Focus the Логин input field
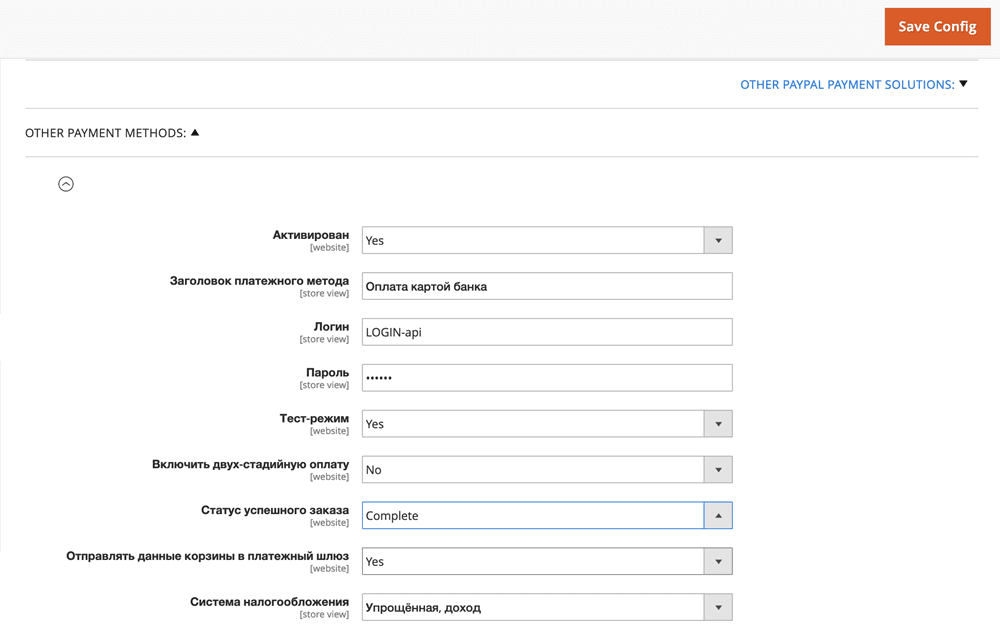This screenshot has height=630, width=1000. point(546,332)
